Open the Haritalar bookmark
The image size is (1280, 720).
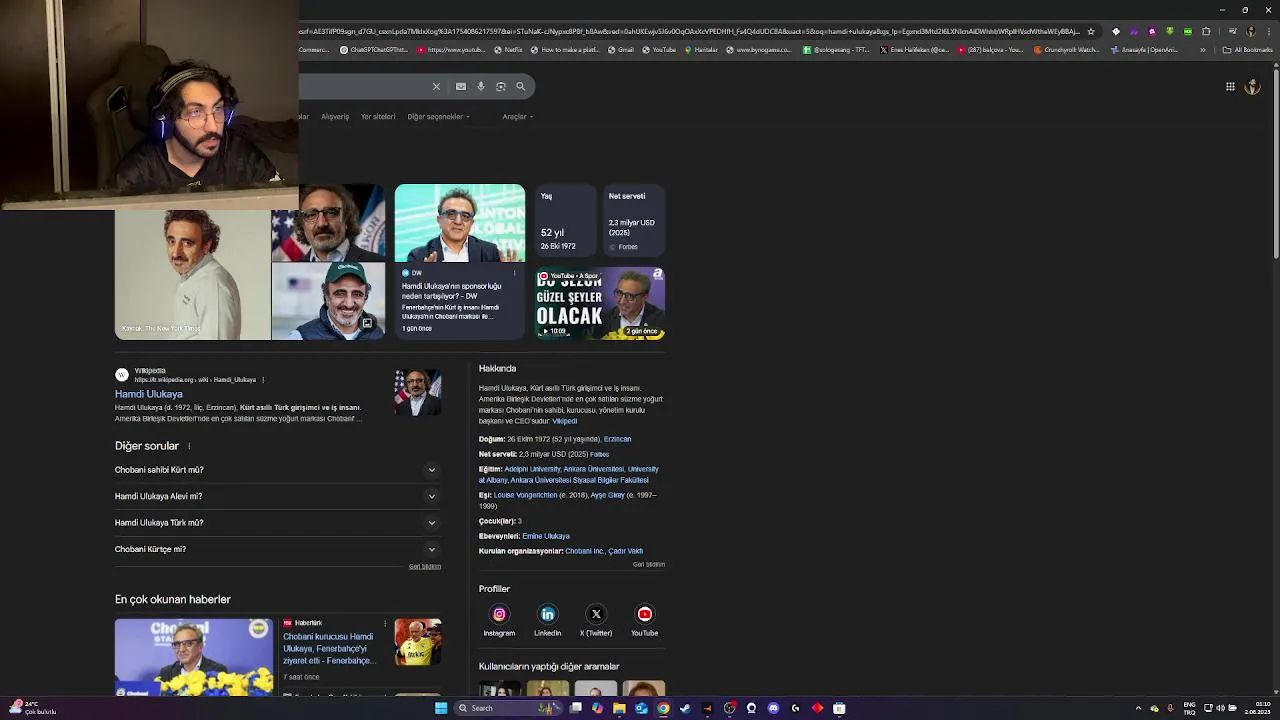(x=701, y=50)
